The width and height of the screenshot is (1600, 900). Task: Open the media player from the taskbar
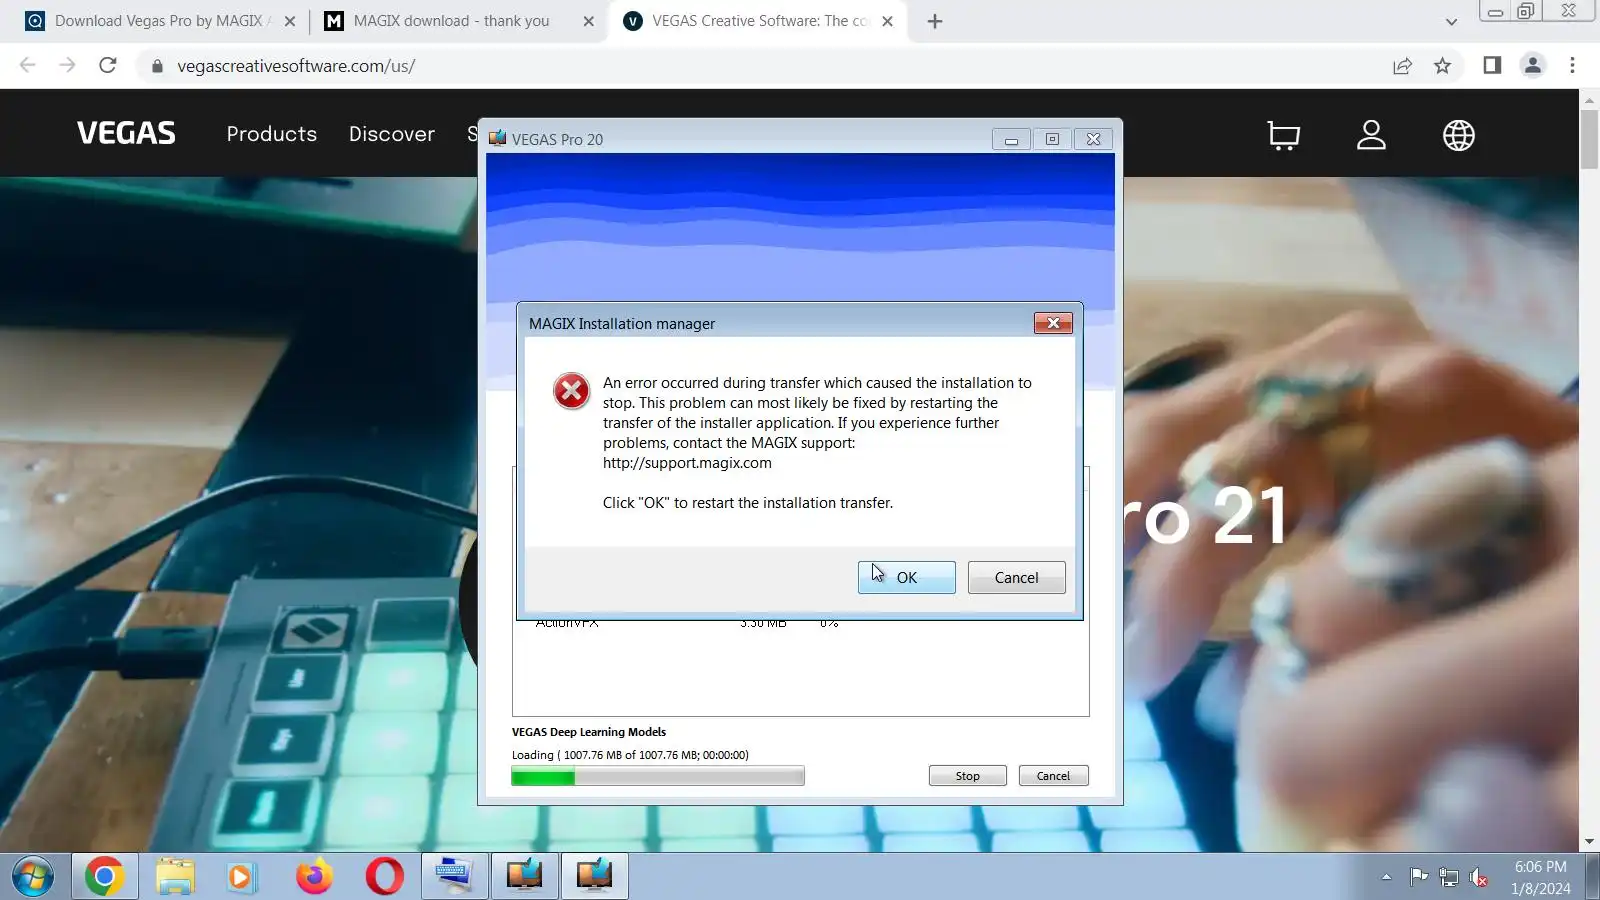241,877
